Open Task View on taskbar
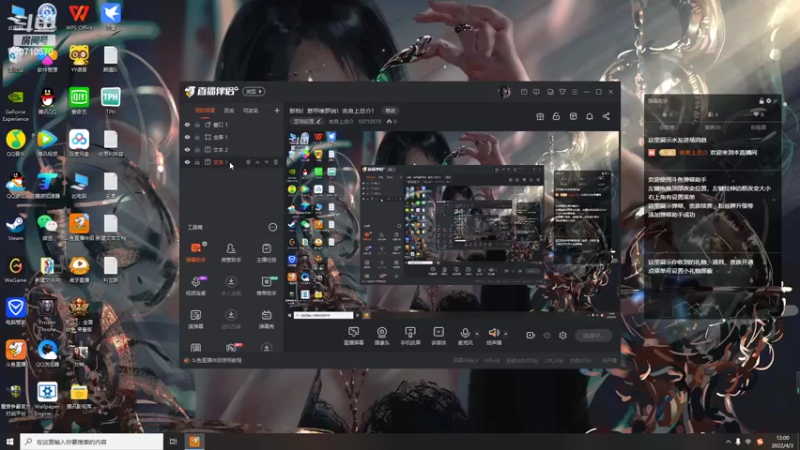This screenshot has height=450, width=800. 173,441
